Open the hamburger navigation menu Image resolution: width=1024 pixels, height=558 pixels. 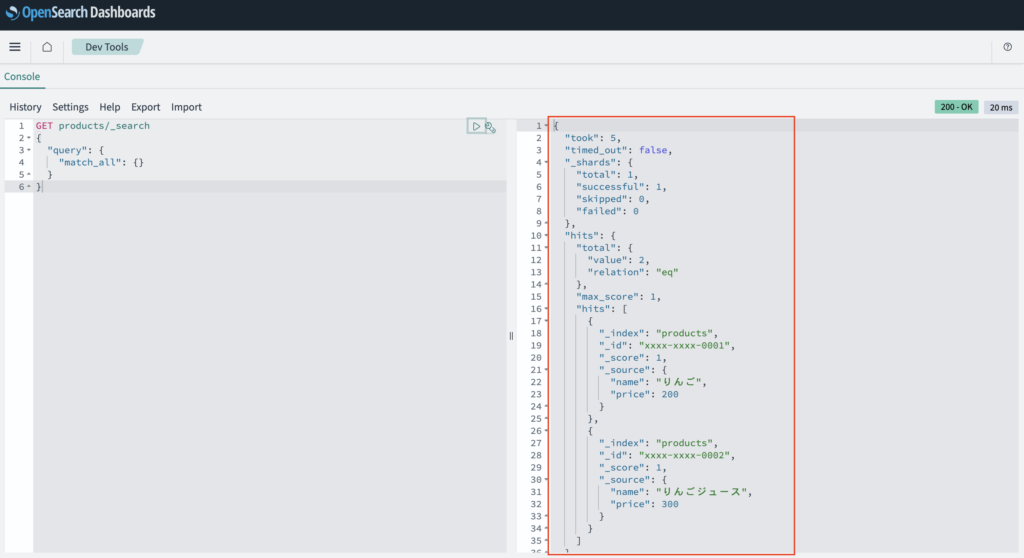[15, 47]
